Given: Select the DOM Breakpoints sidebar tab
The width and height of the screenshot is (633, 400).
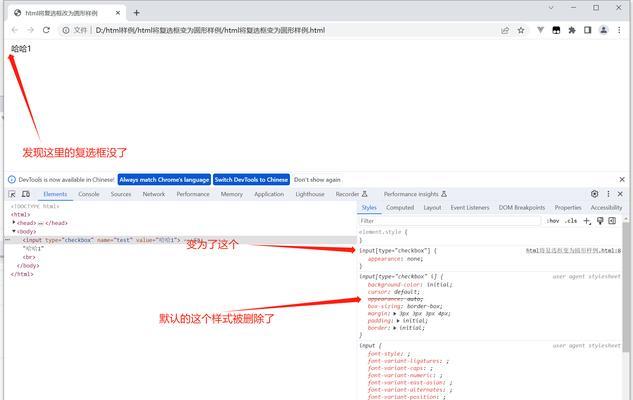Looking at the screenshot, I should [522, 207].
